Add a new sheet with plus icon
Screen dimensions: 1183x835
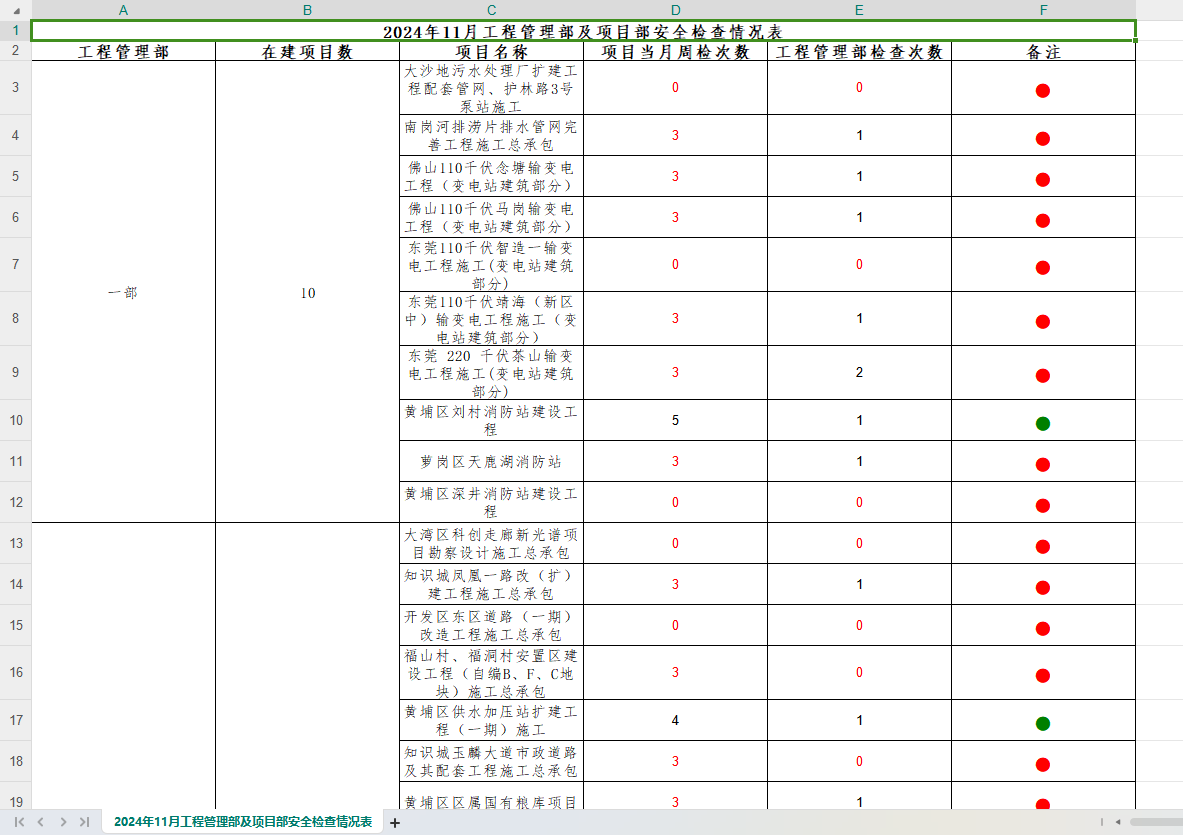395,823
